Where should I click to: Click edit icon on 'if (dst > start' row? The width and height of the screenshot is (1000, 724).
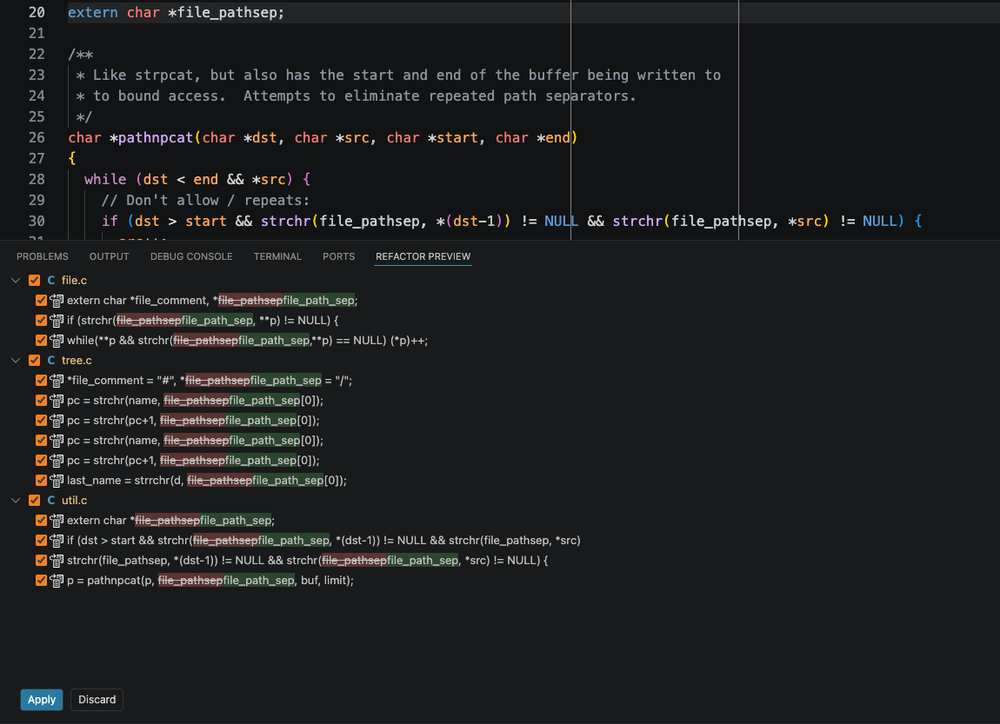pyautogui.click(x=57, y=540)
